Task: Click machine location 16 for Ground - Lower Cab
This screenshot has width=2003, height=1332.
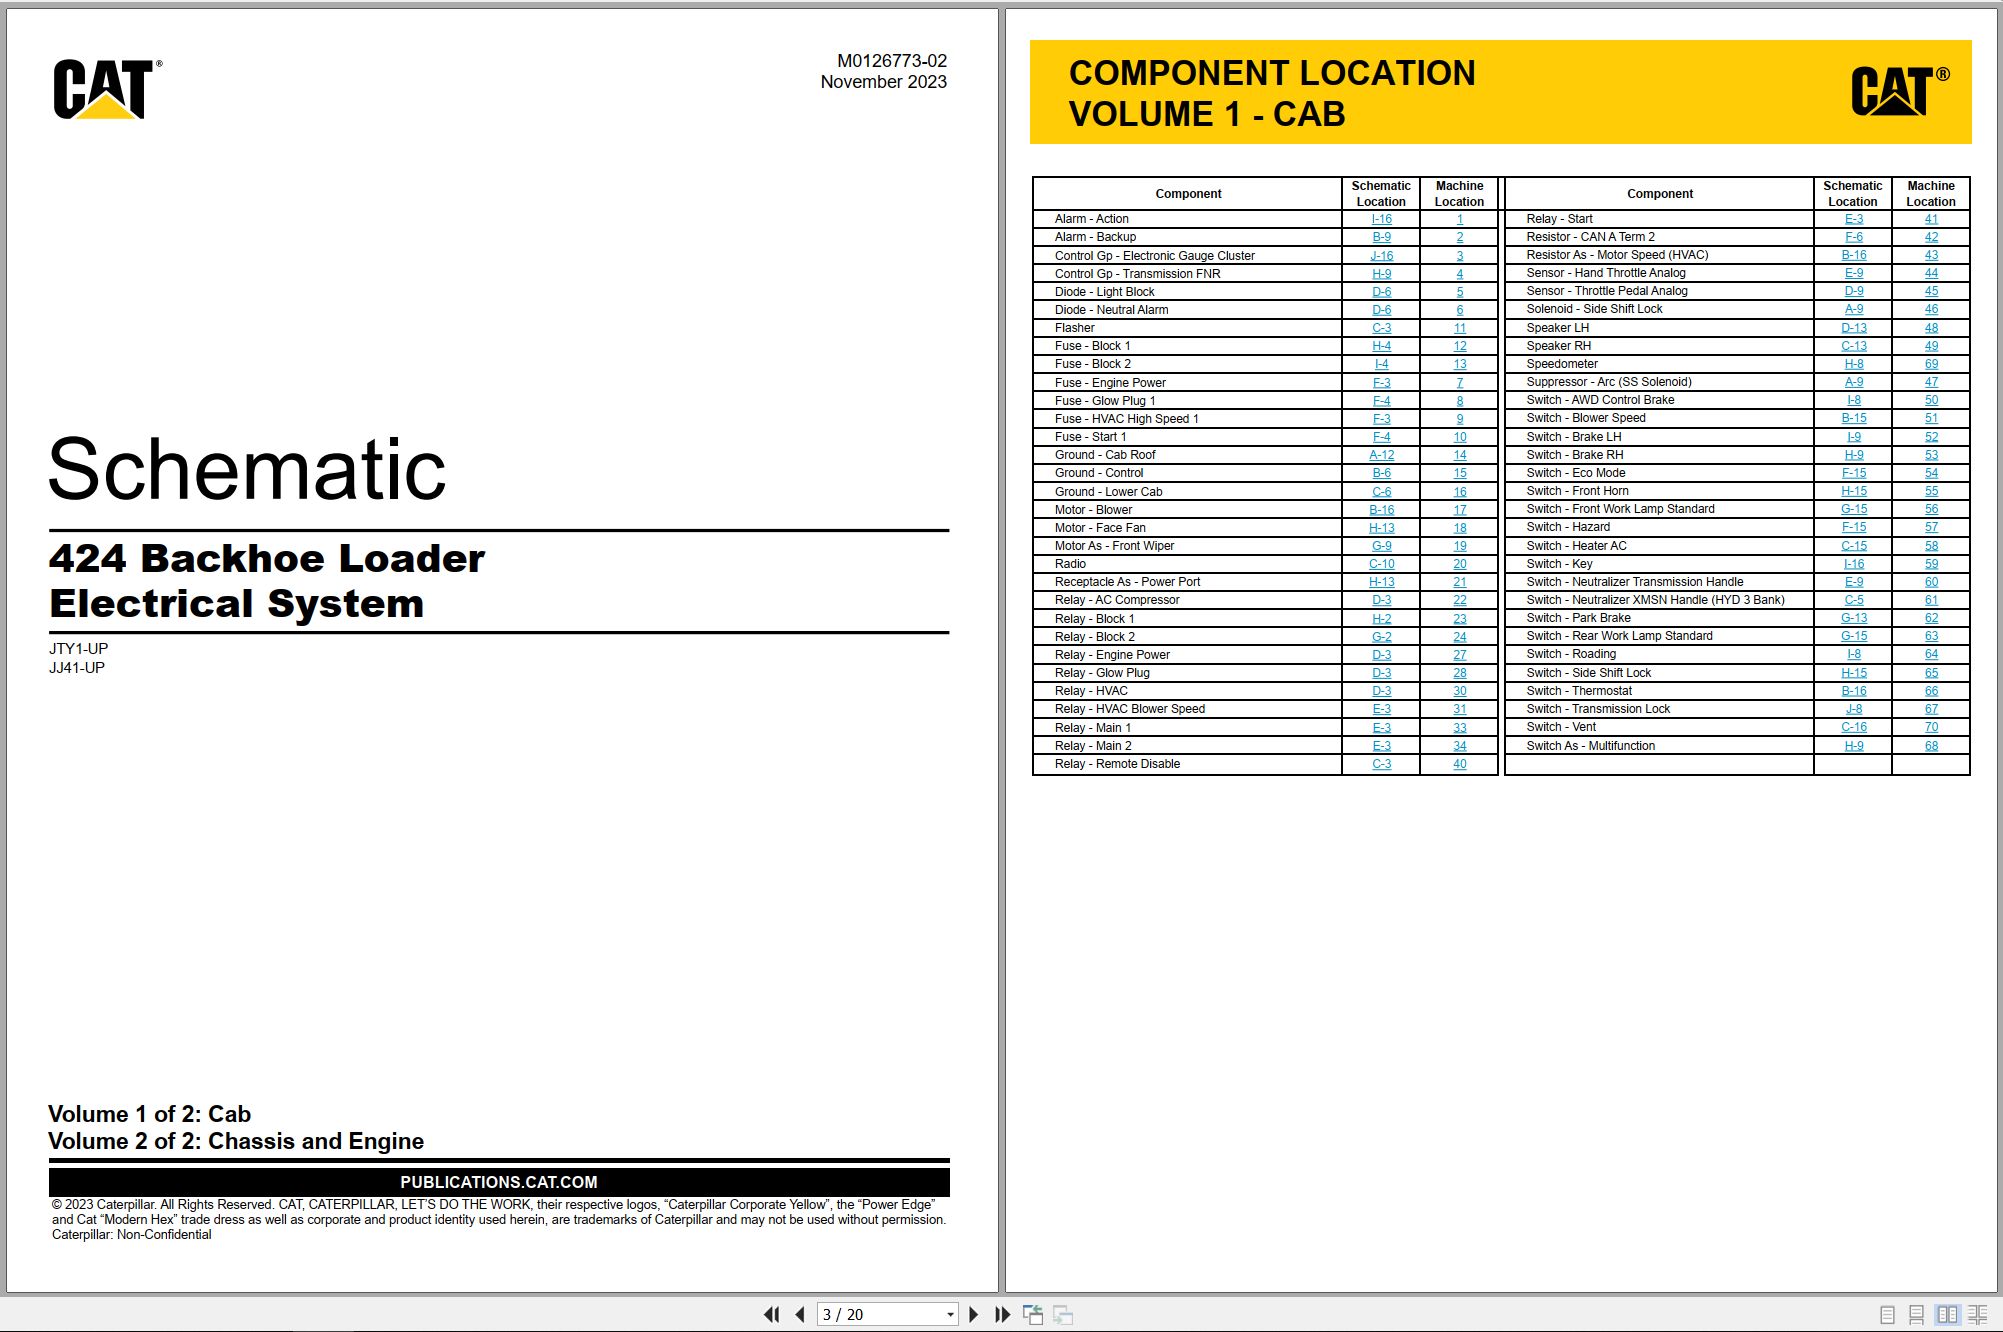Action: pyautogui.click(x=1459, y=492)
